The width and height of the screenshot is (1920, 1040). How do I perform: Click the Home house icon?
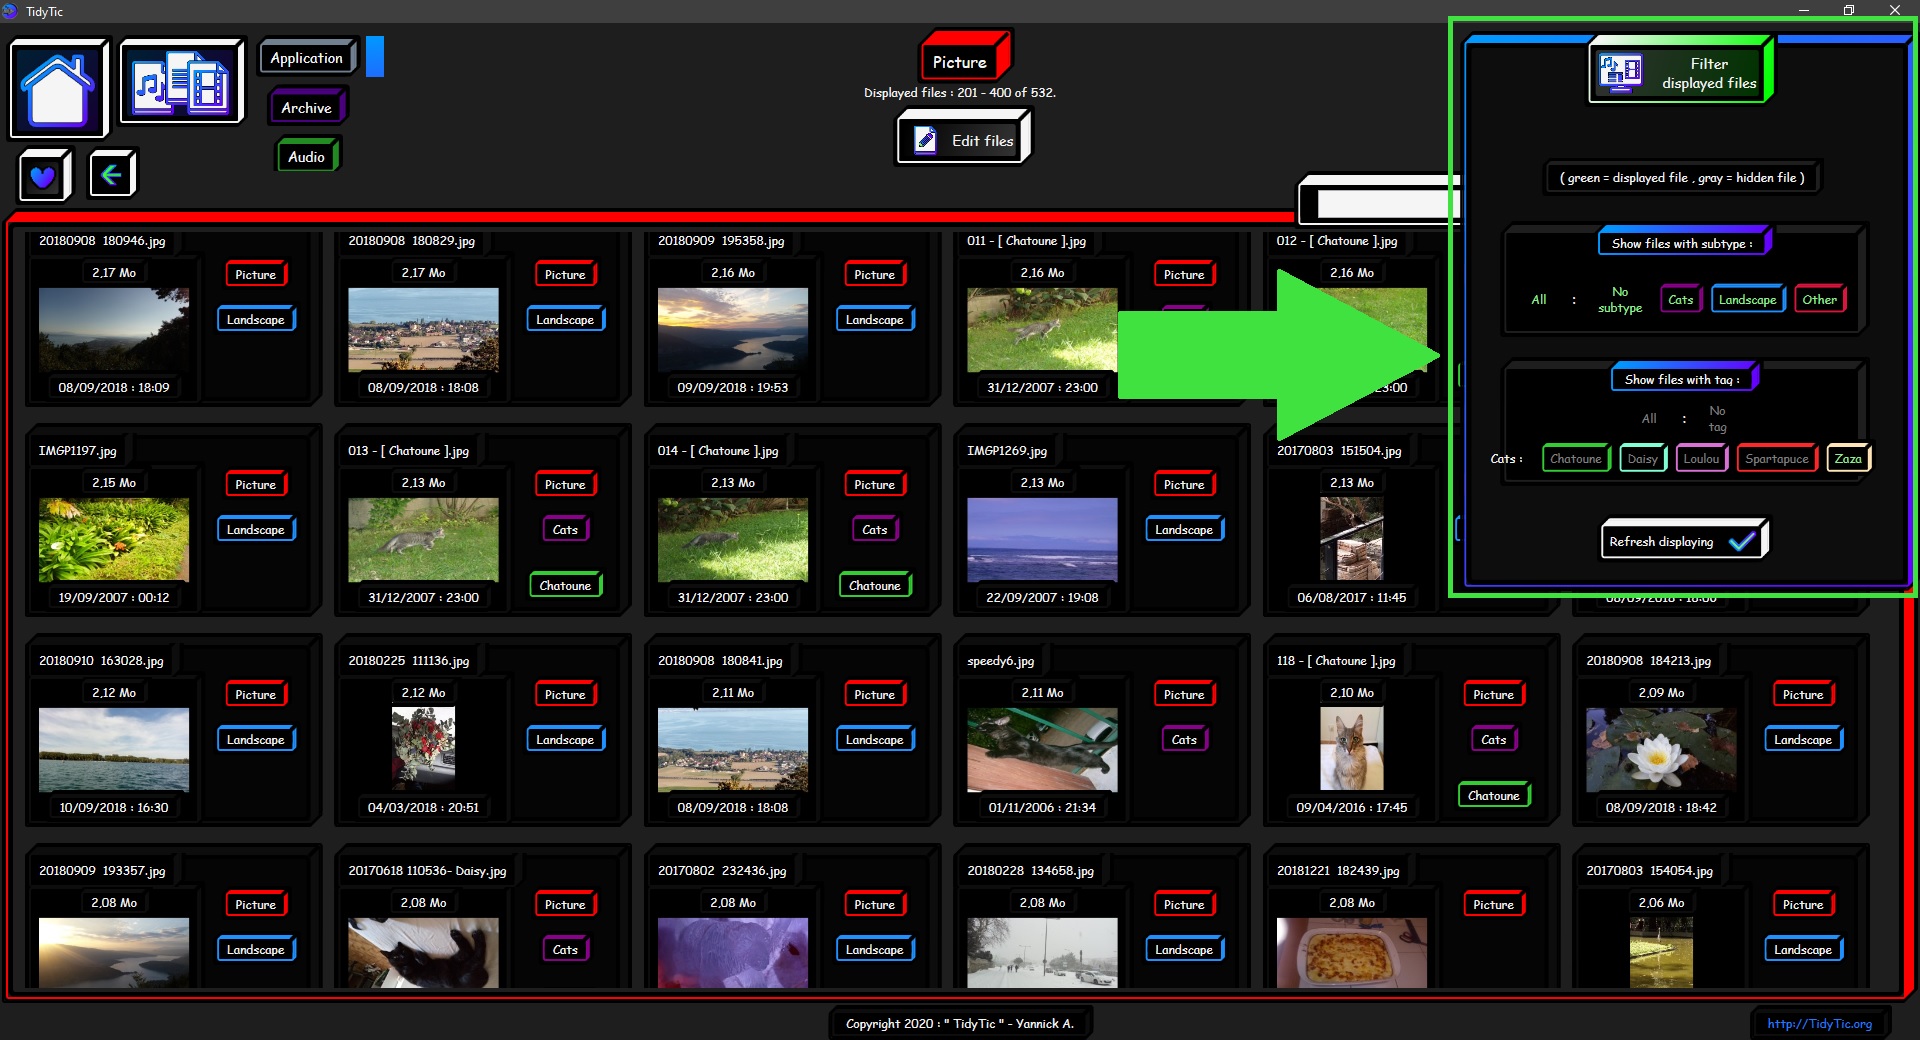click(58, 88)
